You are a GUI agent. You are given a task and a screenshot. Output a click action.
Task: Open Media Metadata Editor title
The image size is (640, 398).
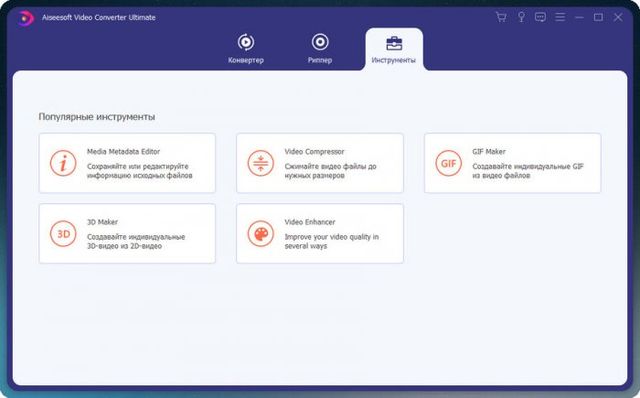pos(123,151)
